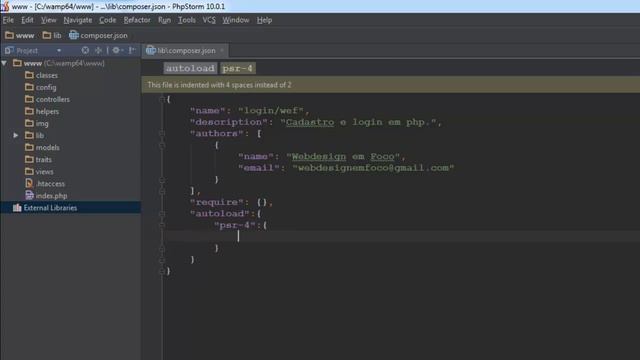Click the models folder icon
Image resolution: width=640 pixels, height=360 pixels.
tap(29, 147)
